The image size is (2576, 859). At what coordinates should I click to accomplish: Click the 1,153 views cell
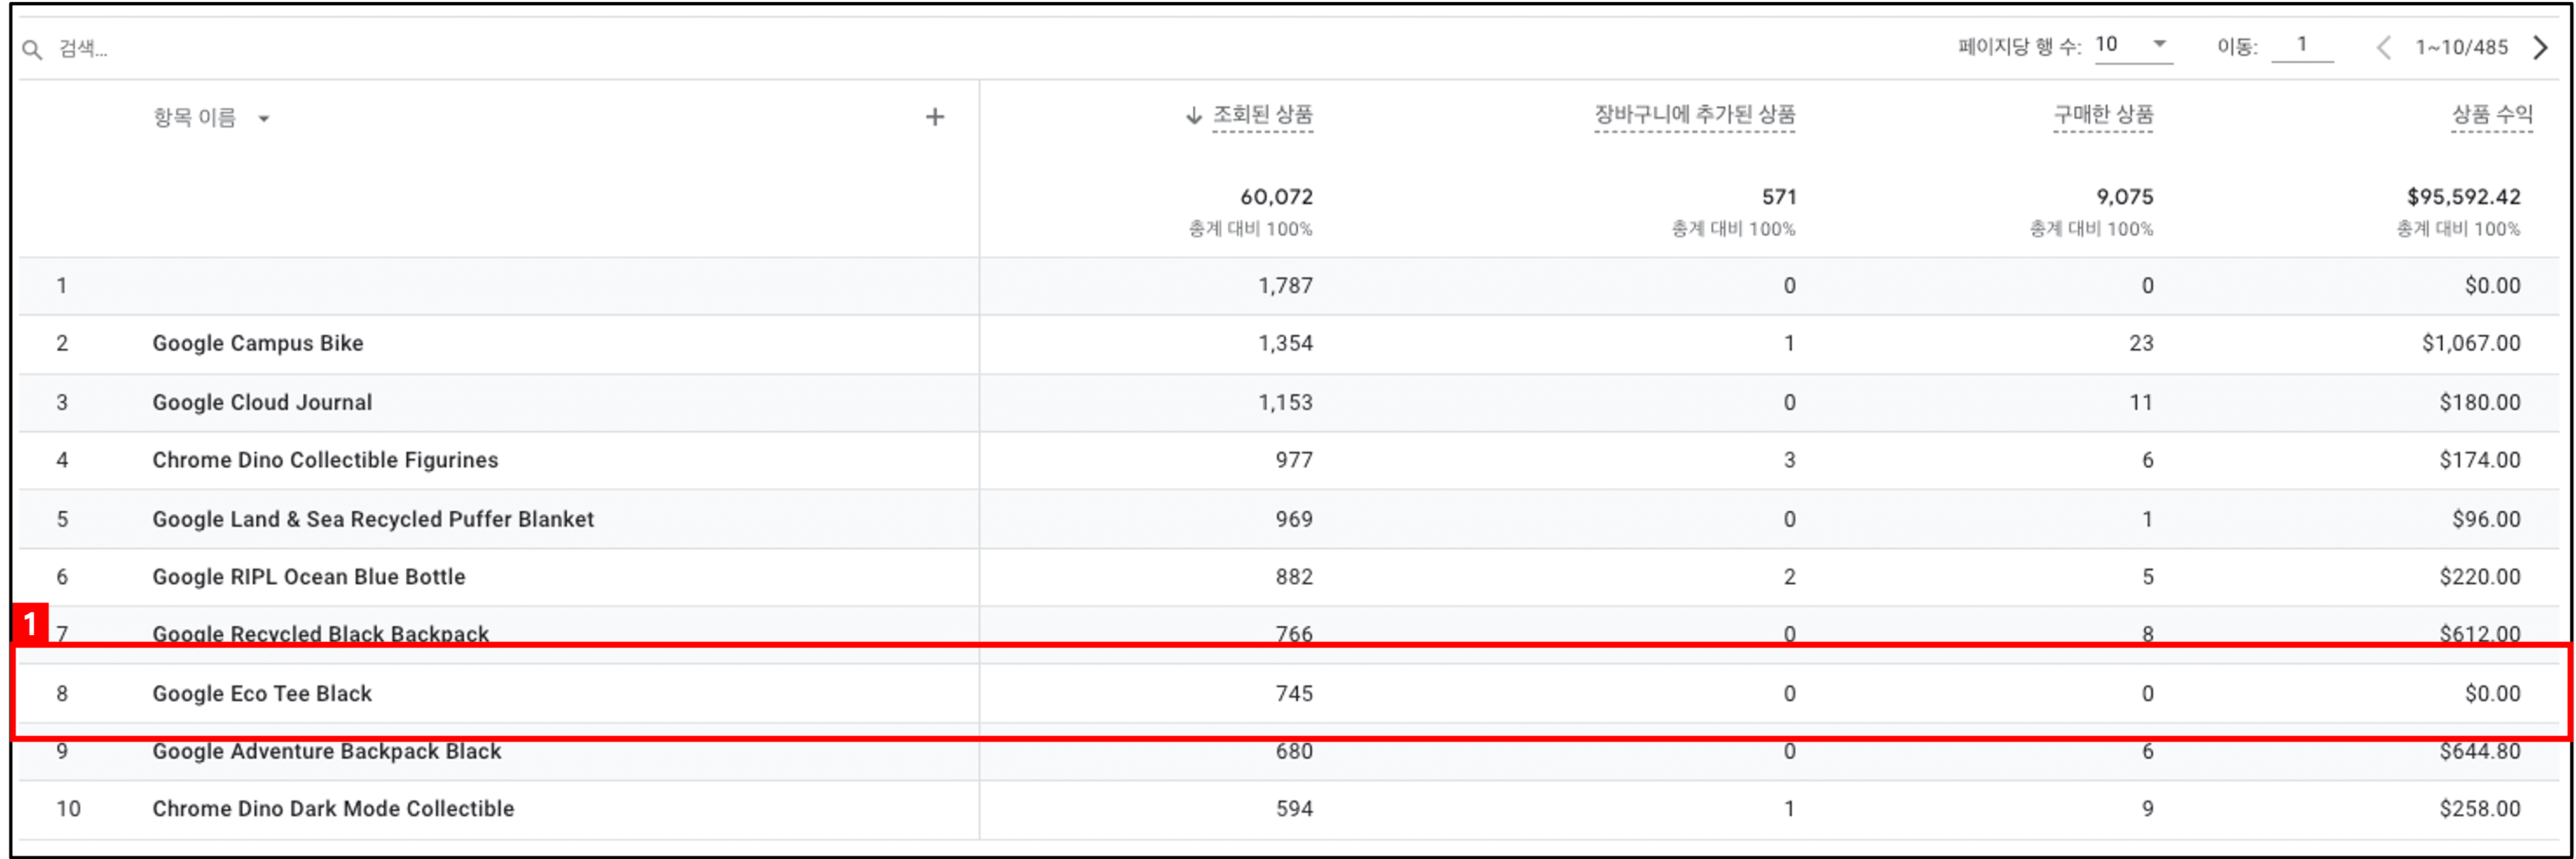coord(1285,402)
